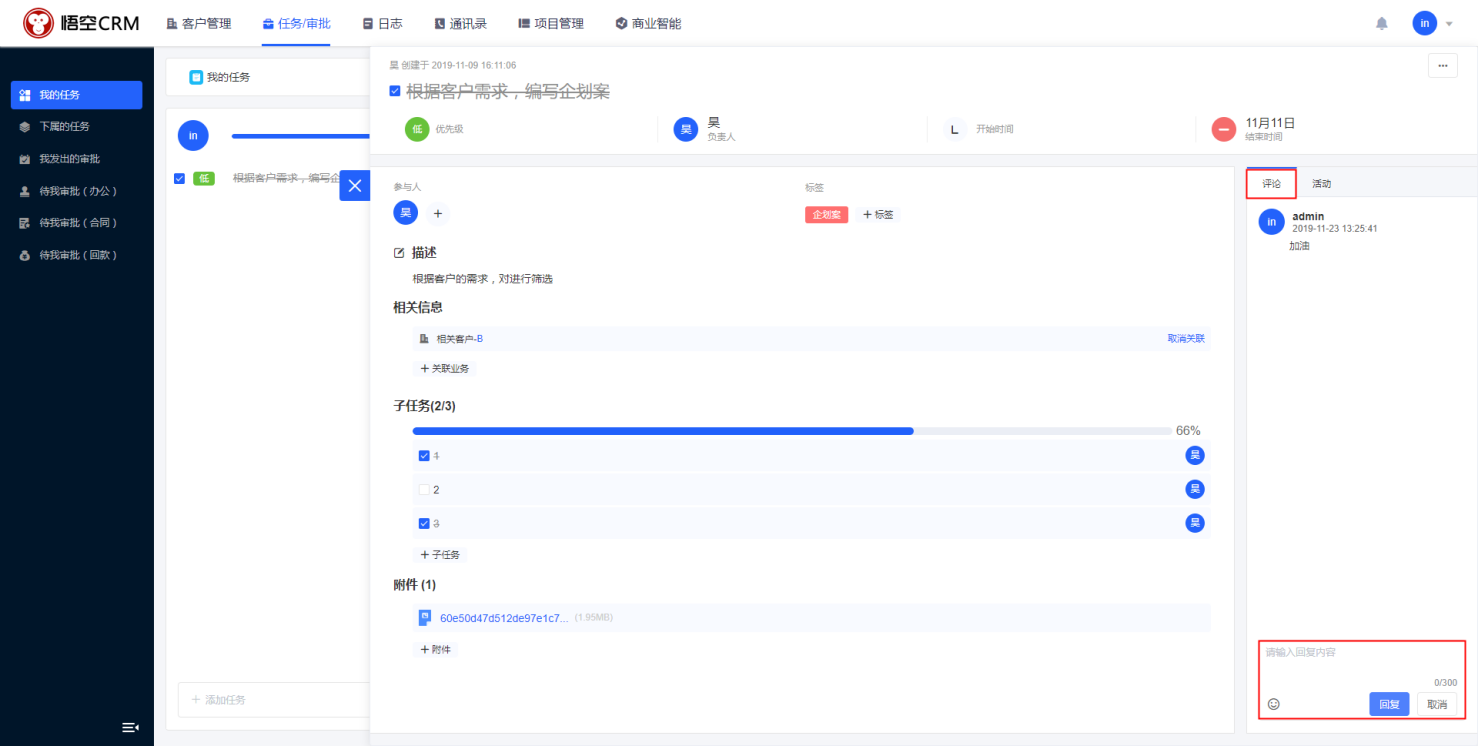Add a new tag with 标签 button

point(880,214)
